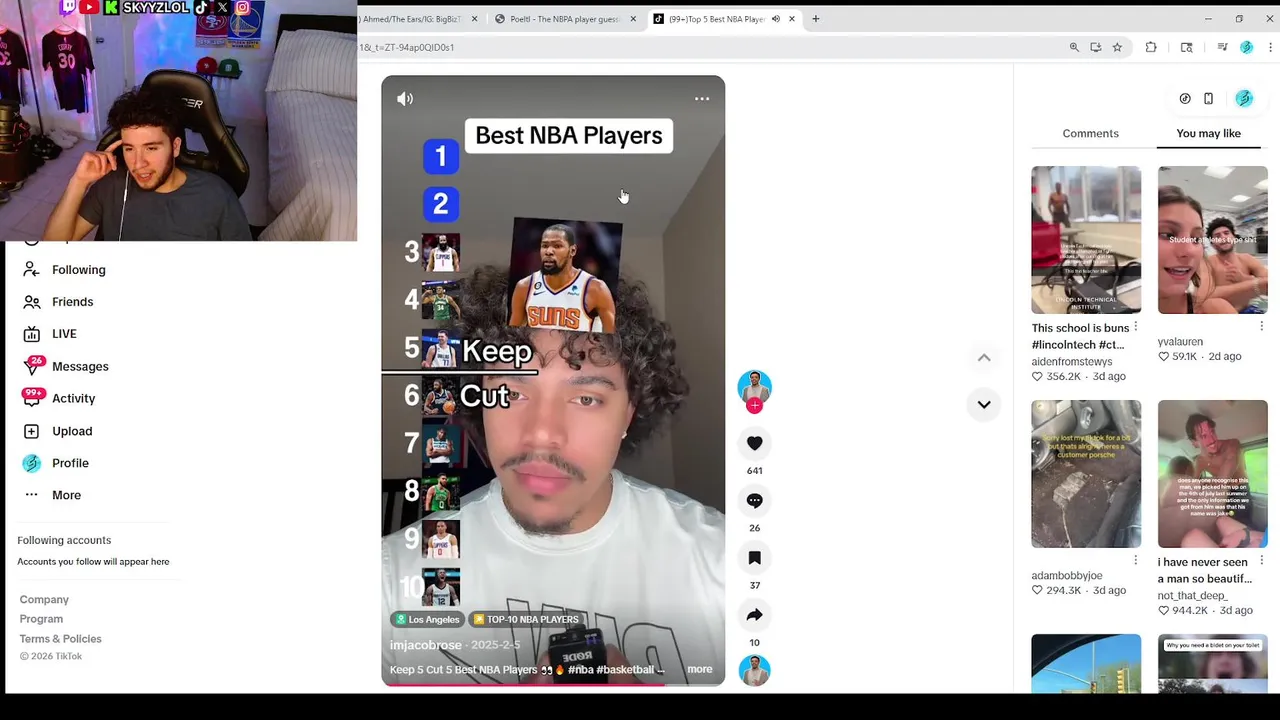Go to the next video with down arrow
This screenshot has height=720, width=1280.
tap(984, 404)
